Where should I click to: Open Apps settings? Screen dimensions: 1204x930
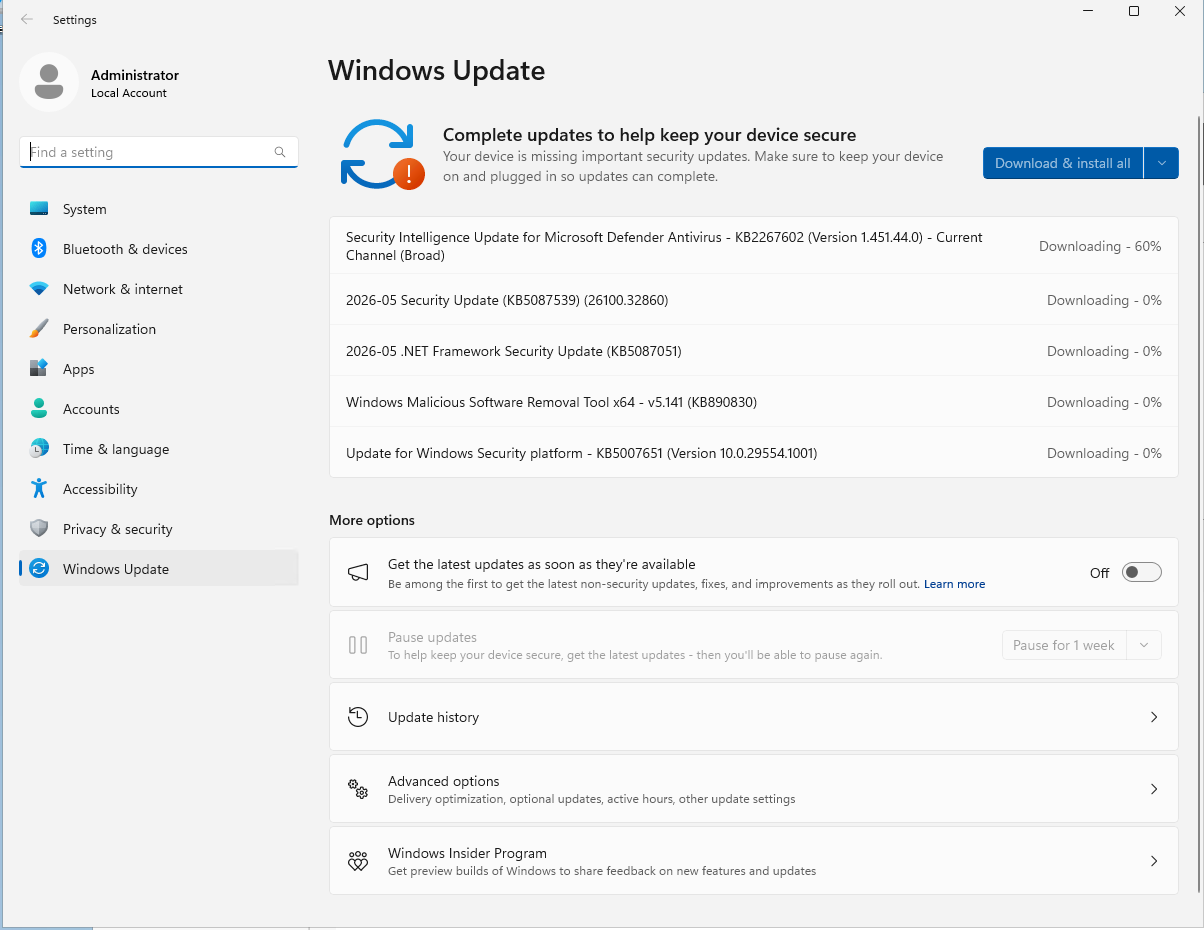(x=159, y=369)
